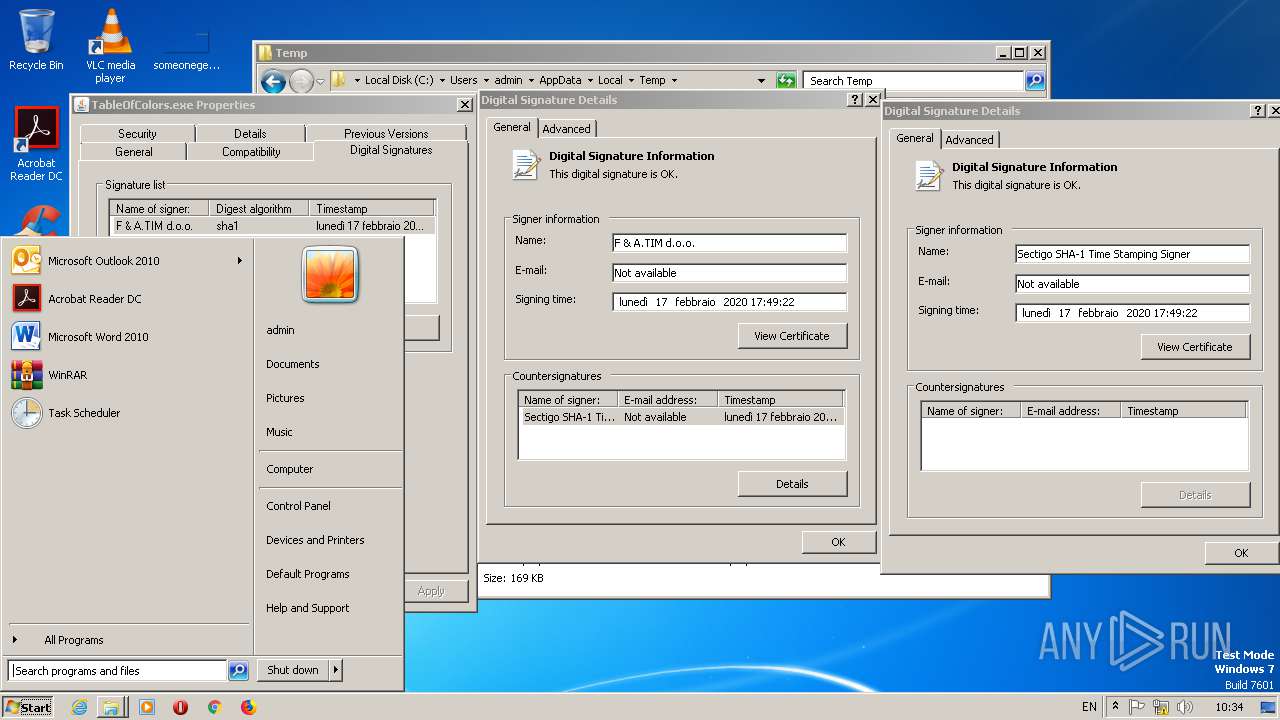Click the Start menu search magnifier icon
This screenshot has width=1280, height=720.
click(x=238, y=671)
